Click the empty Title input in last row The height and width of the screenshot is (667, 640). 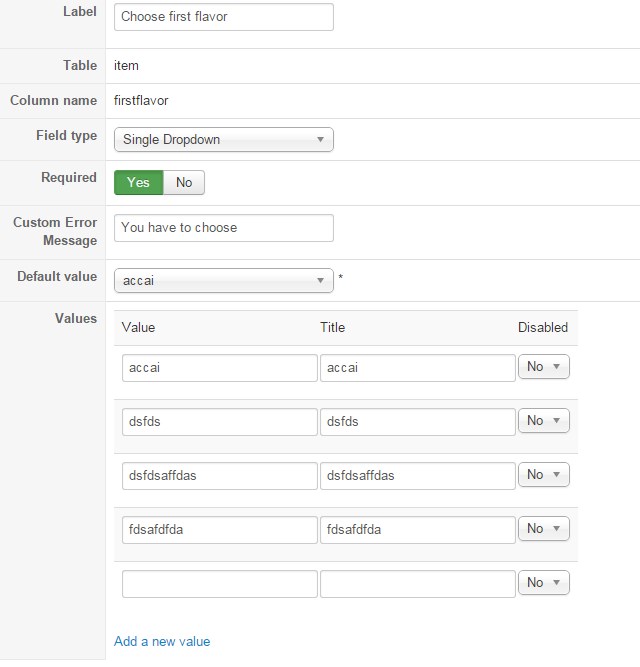click(417, 584)
